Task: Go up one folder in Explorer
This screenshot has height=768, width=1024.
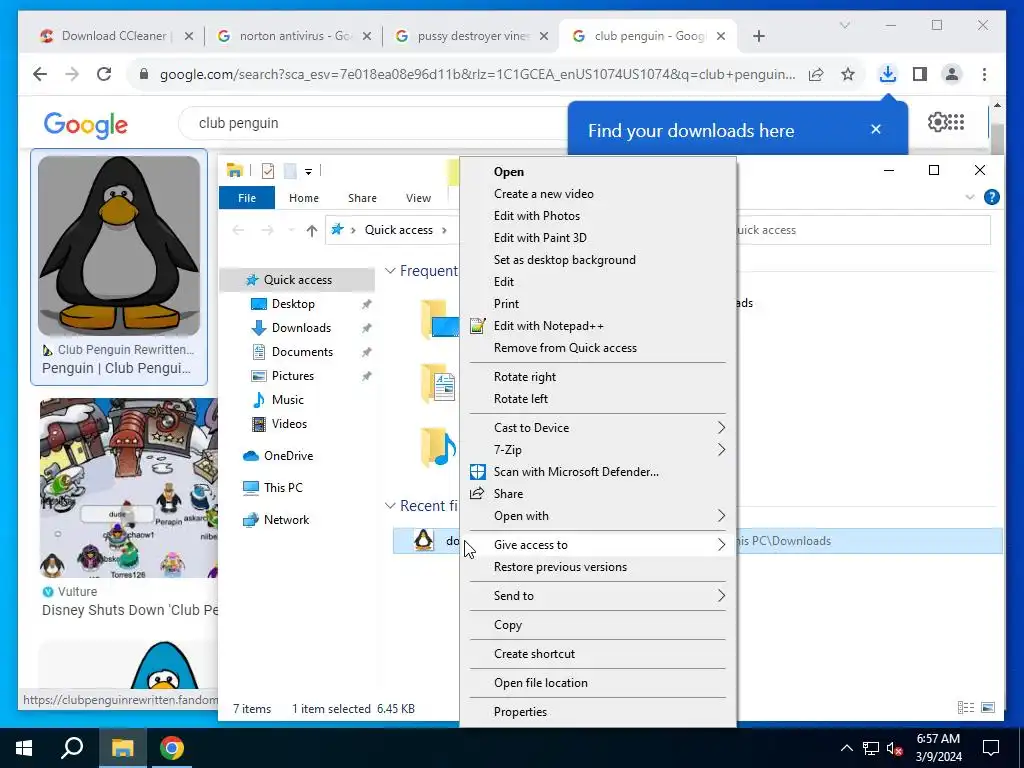Action: [x=312, y=230]
